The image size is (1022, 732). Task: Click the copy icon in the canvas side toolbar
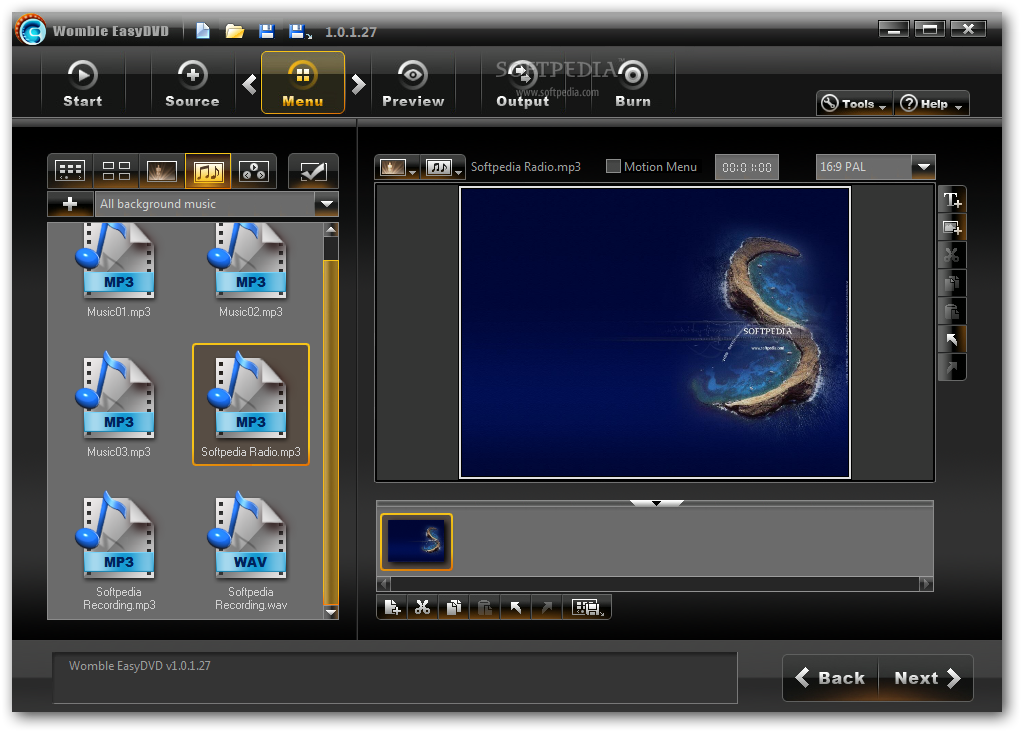tap(952, 284)
